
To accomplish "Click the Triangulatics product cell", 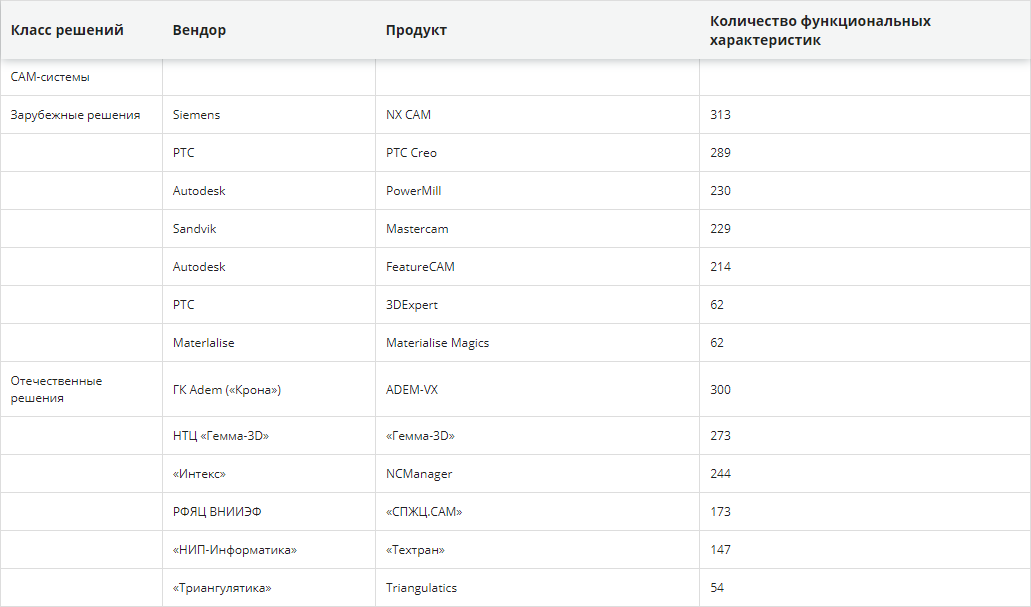I will pyautogui.click(x=537, y=588).
